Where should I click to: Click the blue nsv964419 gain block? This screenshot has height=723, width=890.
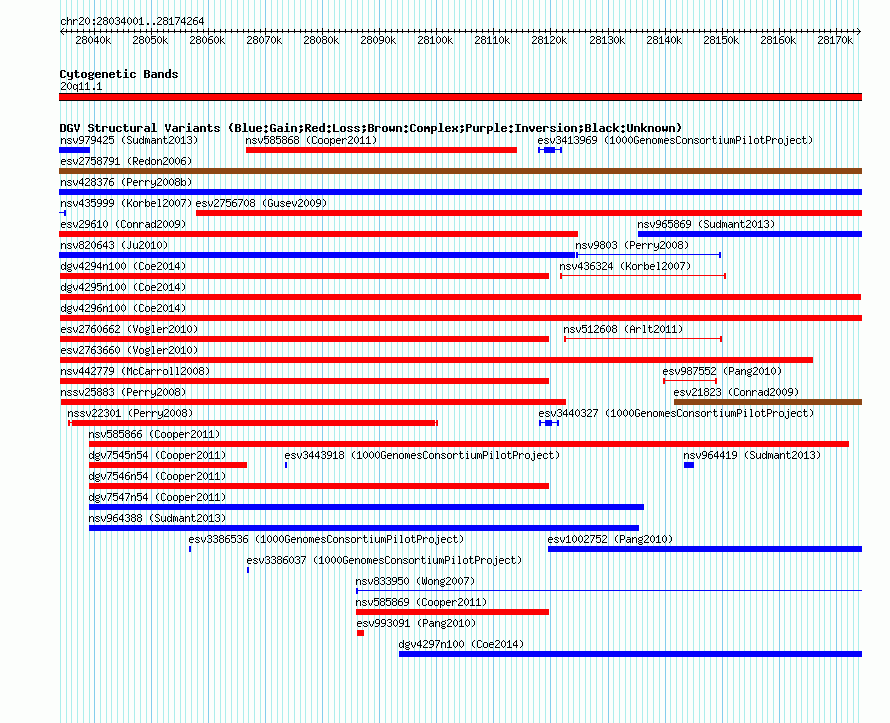pos(689,465)
